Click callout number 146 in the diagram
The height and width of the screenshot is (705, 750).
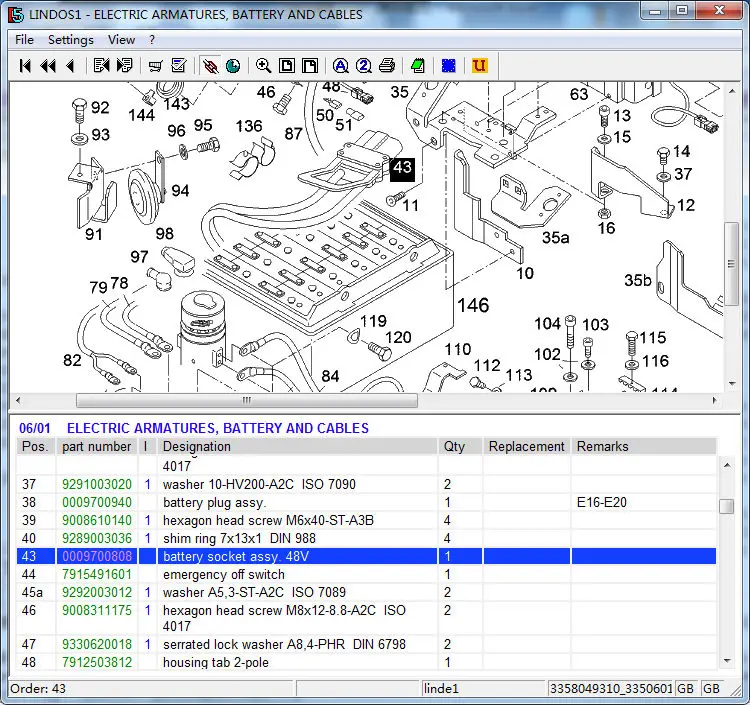(x=473, y=306)
